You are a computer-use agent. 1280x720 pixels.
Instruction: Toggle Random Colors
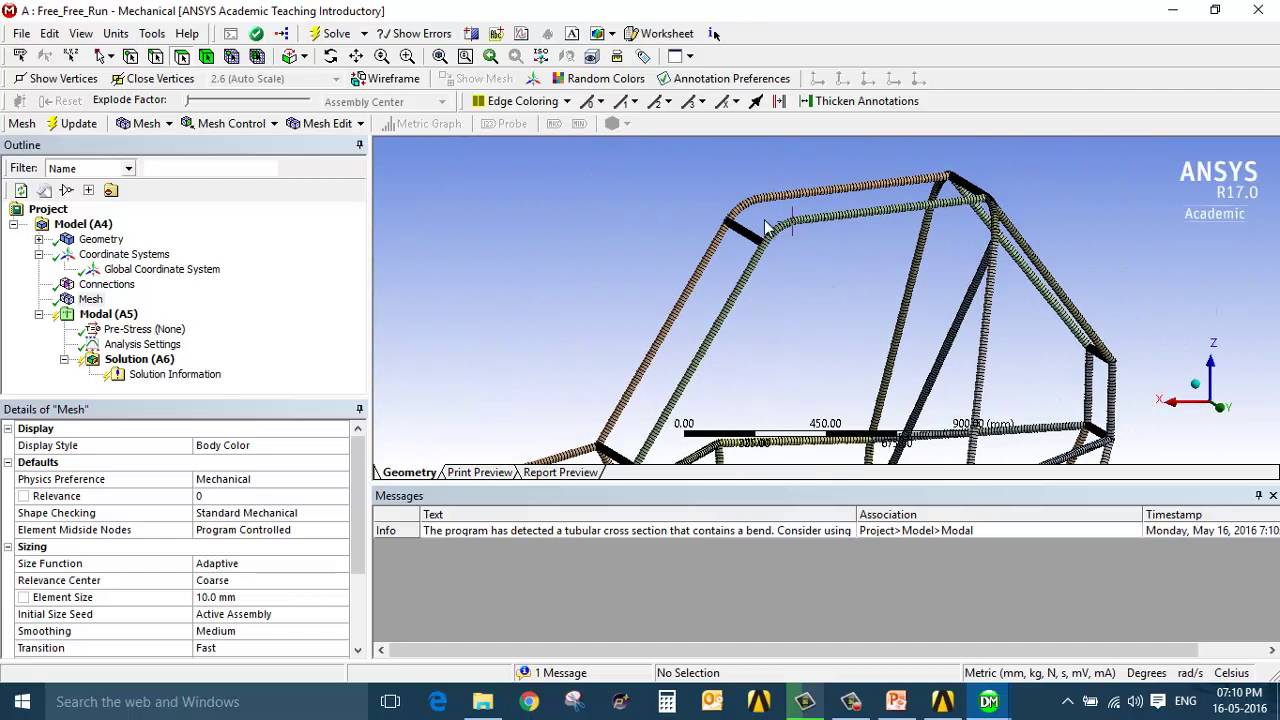(x=598, y=78)
